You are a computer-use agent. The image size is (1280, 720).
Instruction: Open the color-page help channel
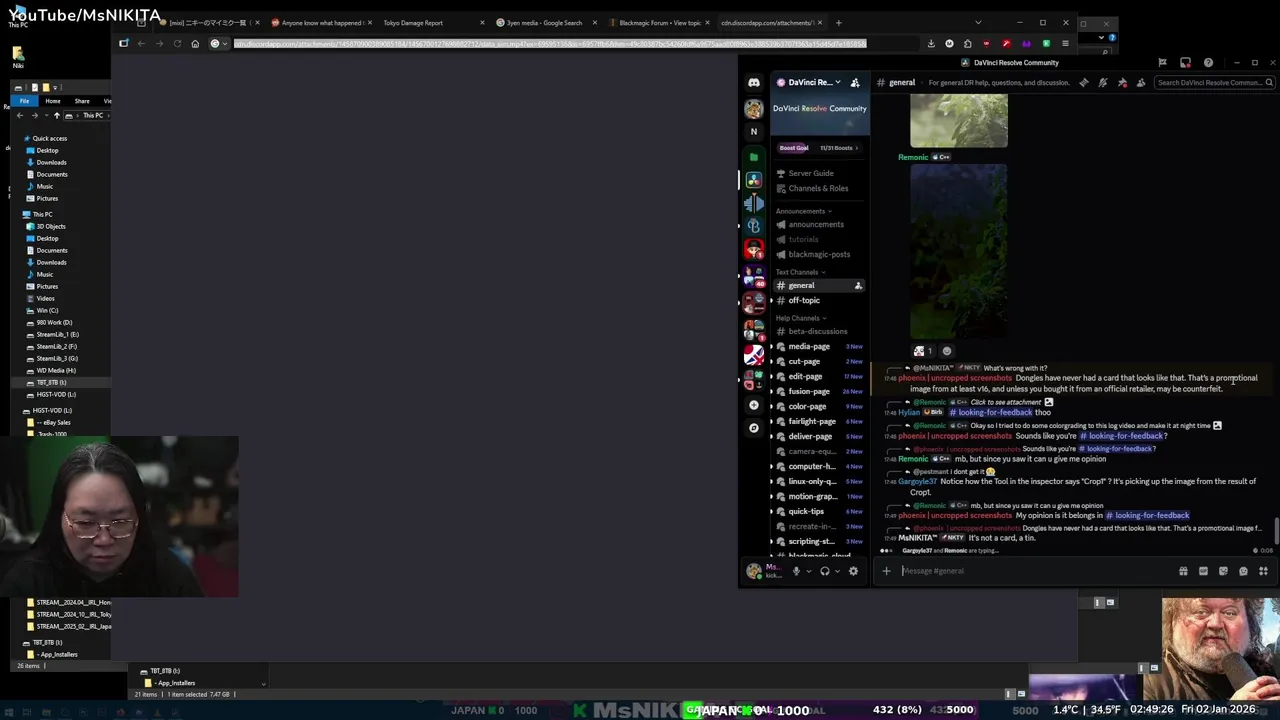coord(807,406)
